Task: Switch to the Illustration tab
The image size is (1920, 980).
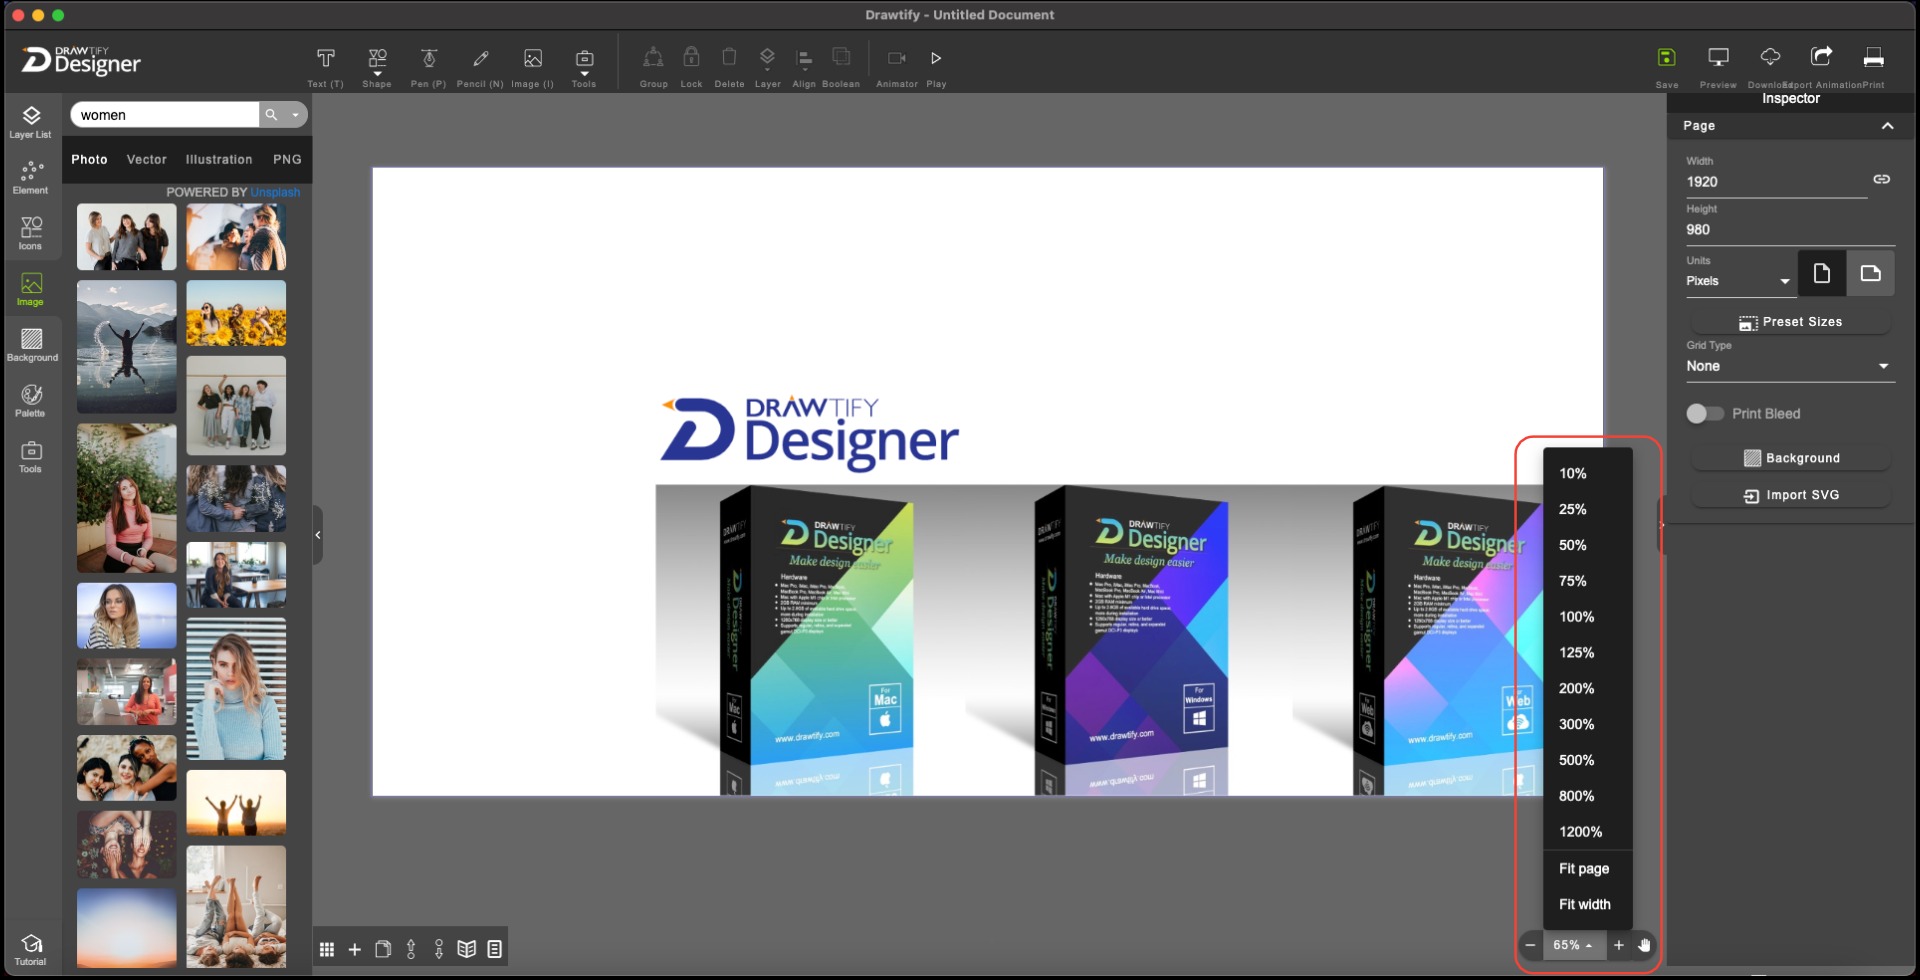Action: coord(219,160)
